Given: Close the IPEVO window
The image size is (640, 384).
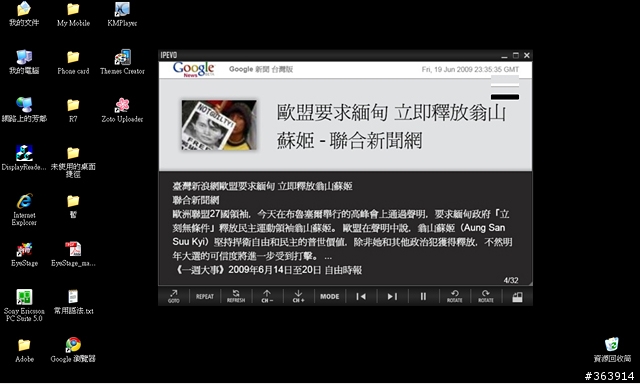Looking at the screenshot, I should click(x=527, y=55).
